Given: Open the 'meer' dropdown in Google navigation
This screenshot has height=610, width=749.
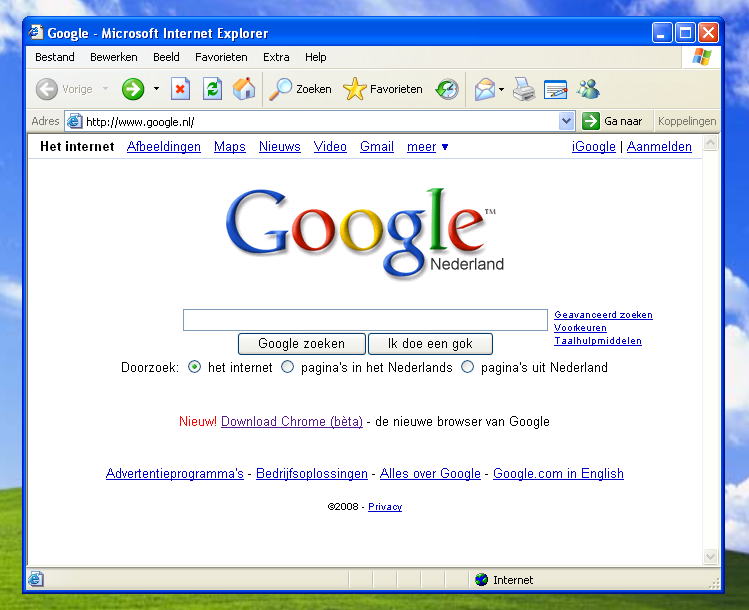Looking at the screenshot, I should tap(427, 147).
